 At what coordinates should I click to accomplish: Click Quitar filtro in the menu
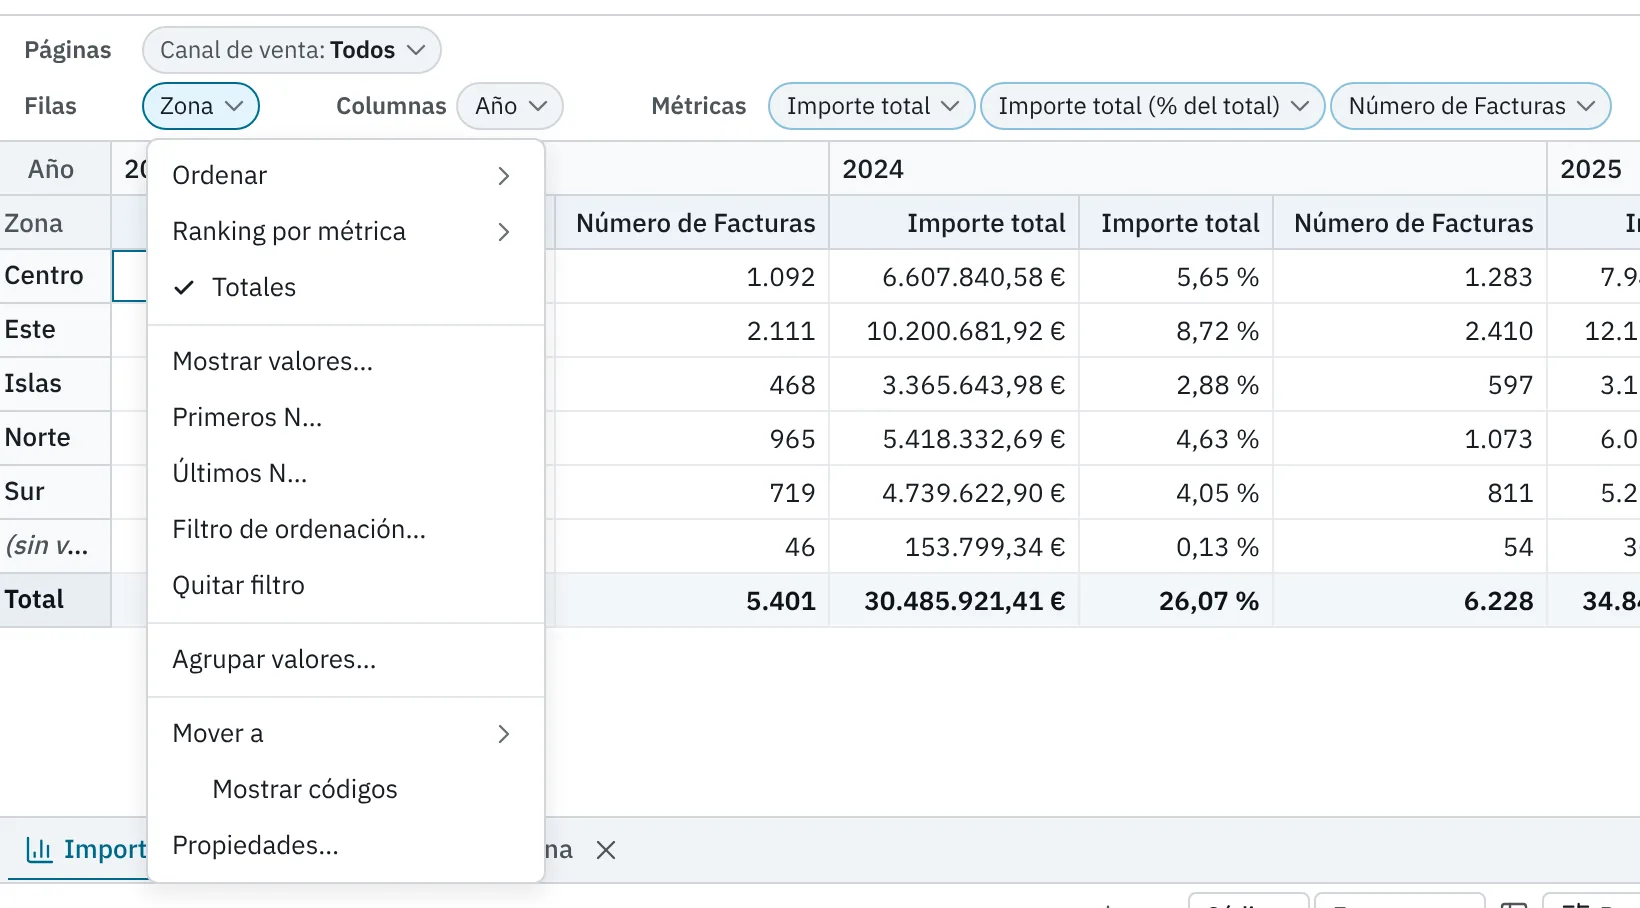(x=345, y=586)
